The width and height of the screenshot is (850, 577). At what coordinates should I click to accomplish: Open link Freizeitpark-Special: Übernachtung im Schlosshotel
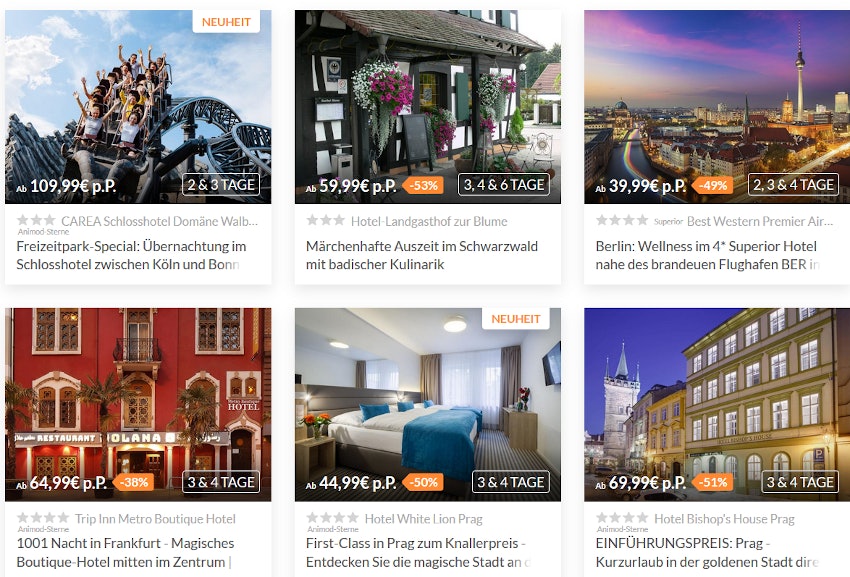click(x=131, y=255)
